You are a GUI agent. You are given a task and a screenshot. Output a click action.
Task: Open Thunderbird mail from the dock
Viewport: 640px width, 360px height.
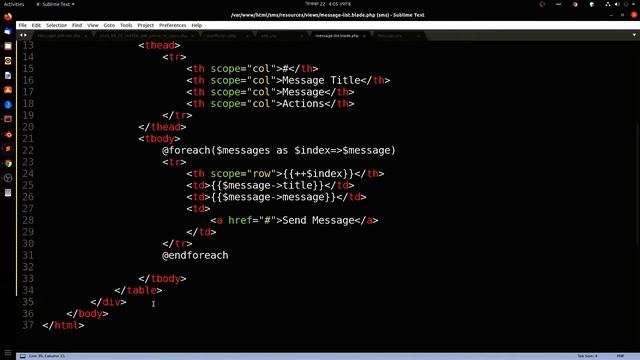click(x=8, y=31)
